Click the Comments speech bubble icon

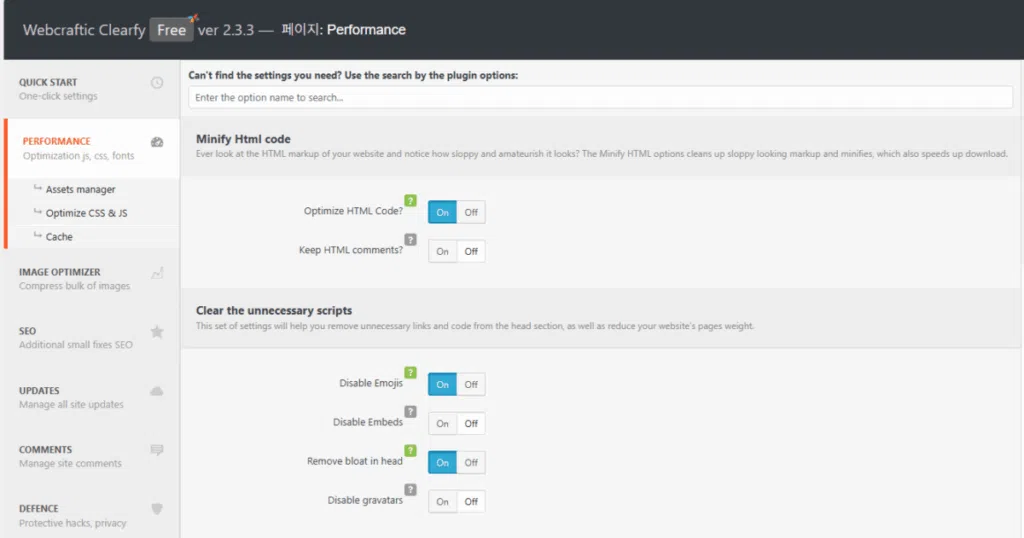point(157,450)
